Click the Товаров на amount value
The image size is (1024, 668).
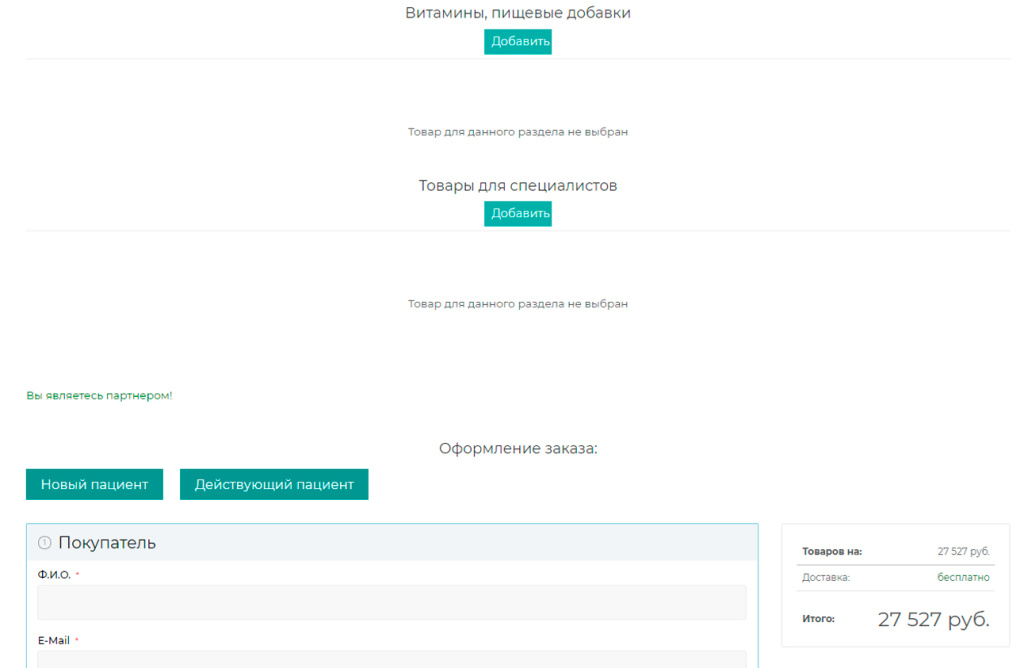coord(963,551)
